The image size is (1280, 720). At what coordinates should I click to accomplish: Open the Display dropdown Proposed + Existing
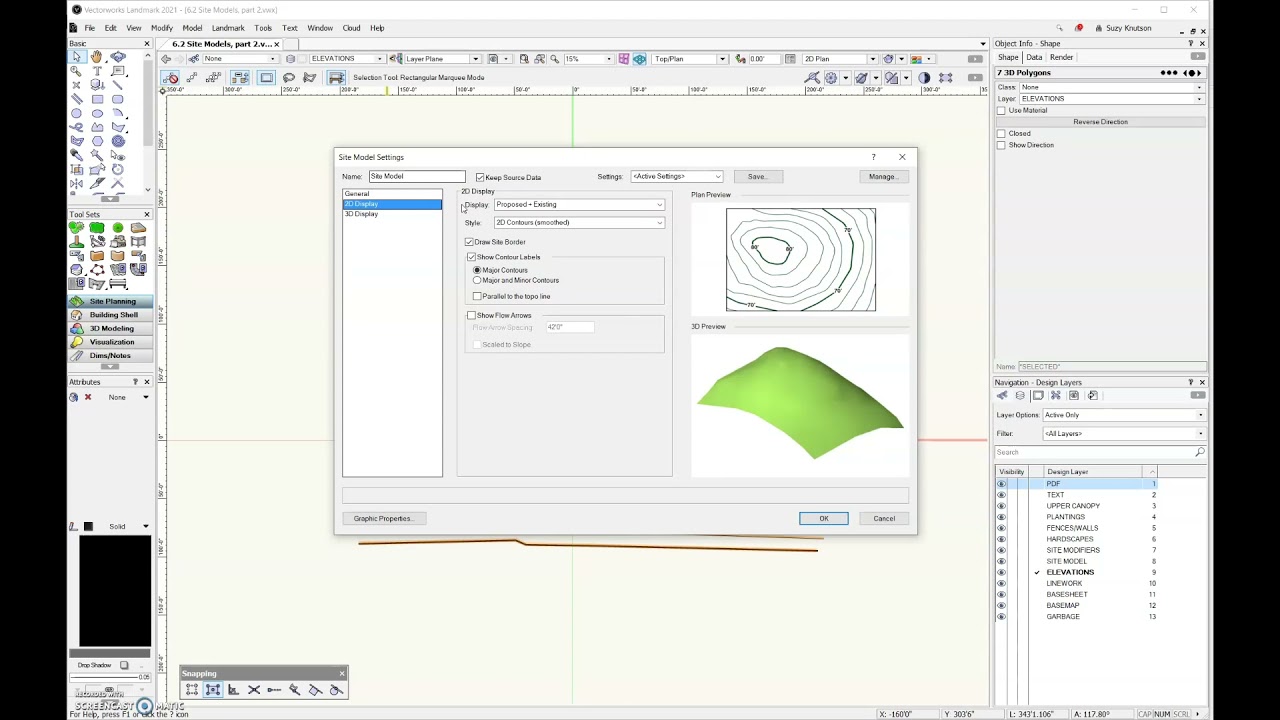pos(579,204)
